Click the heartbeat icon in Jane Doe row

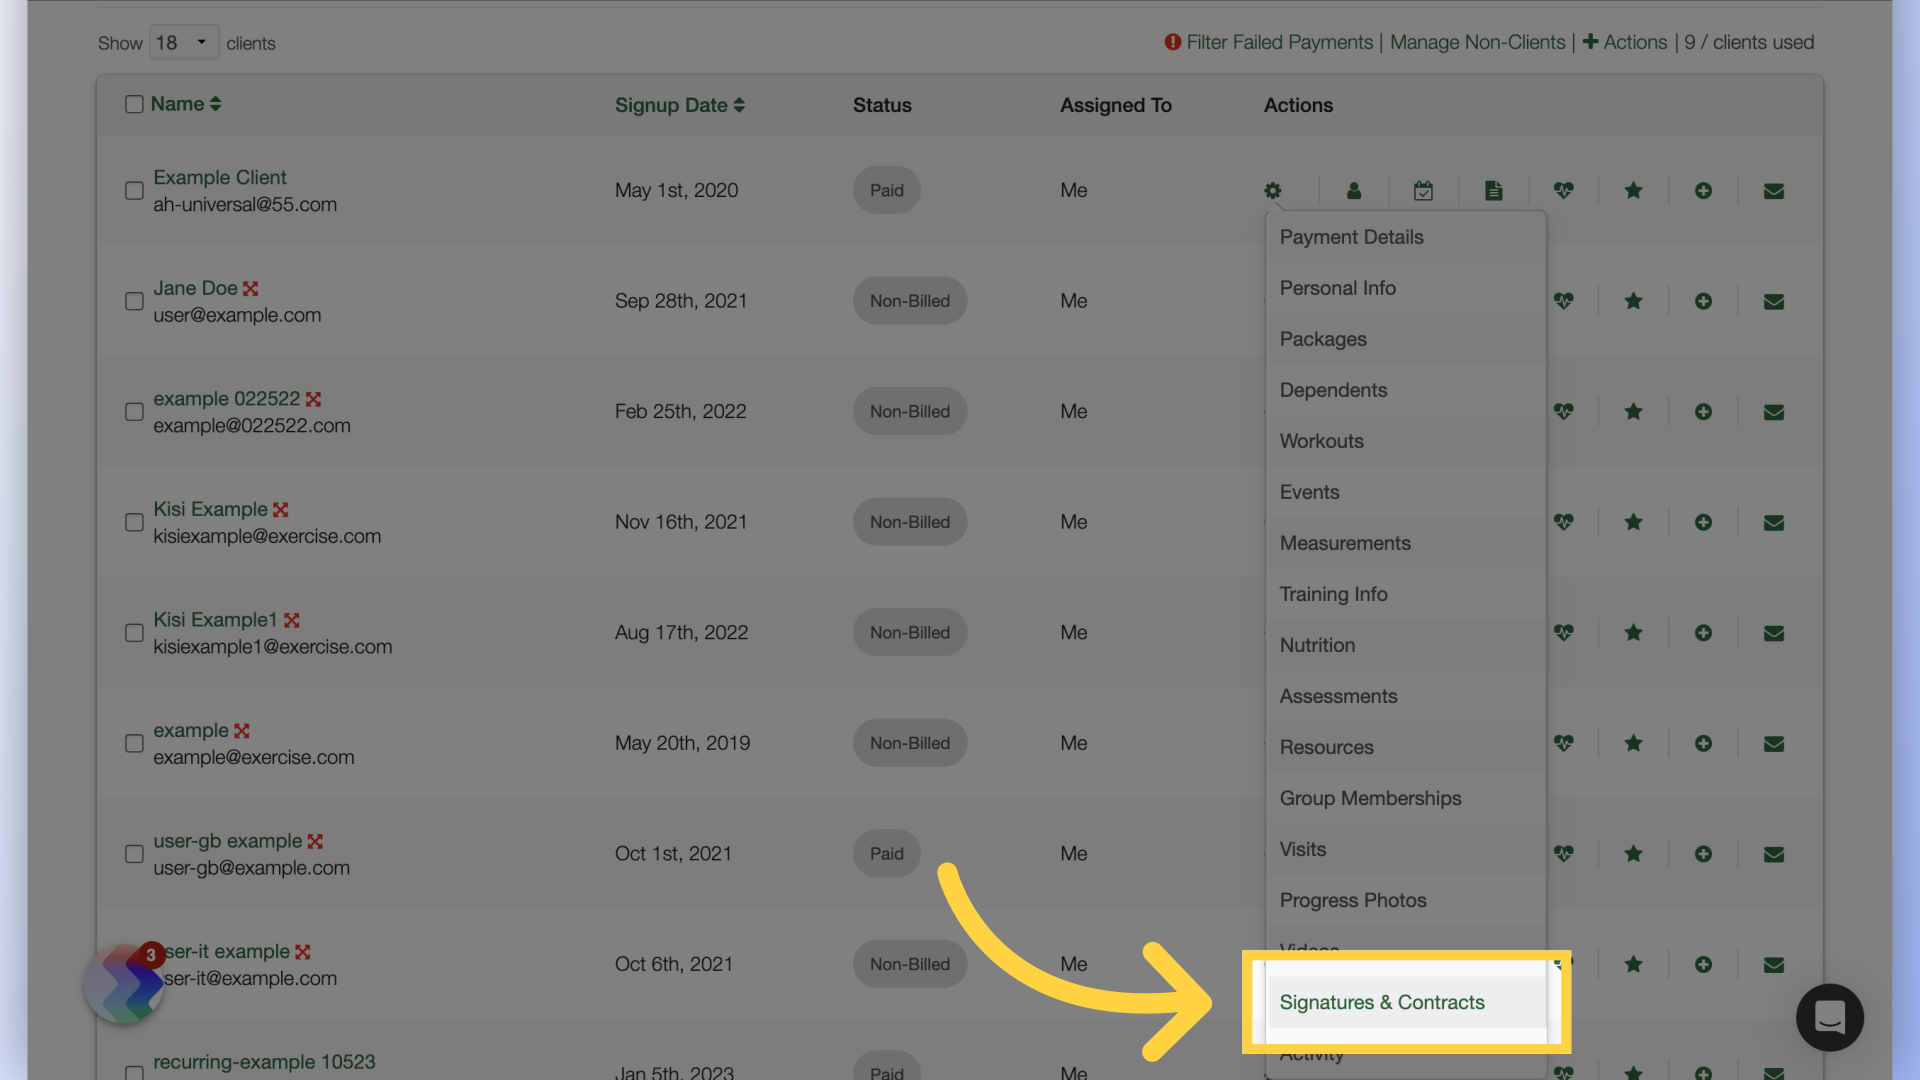[x=1563, y=301]
